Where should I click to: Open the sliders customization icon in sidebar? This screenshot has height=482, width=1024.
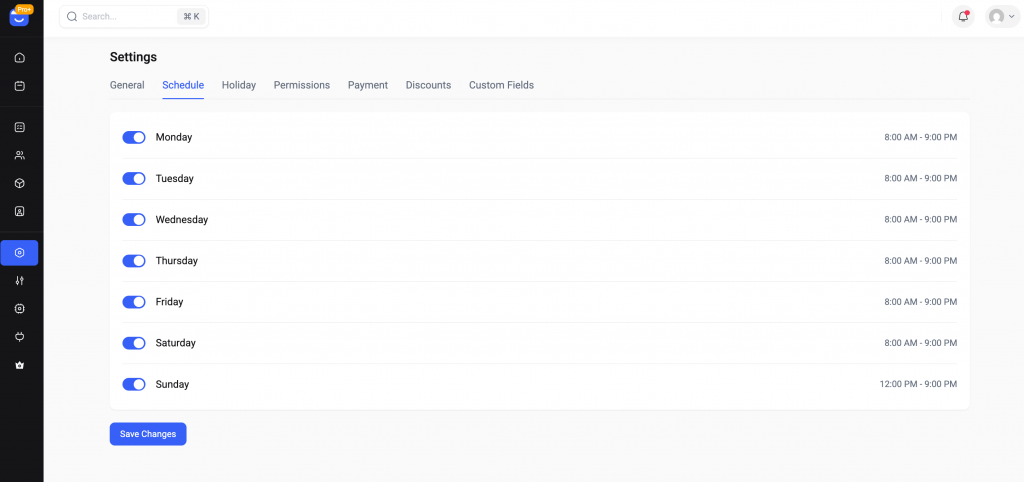20,281
